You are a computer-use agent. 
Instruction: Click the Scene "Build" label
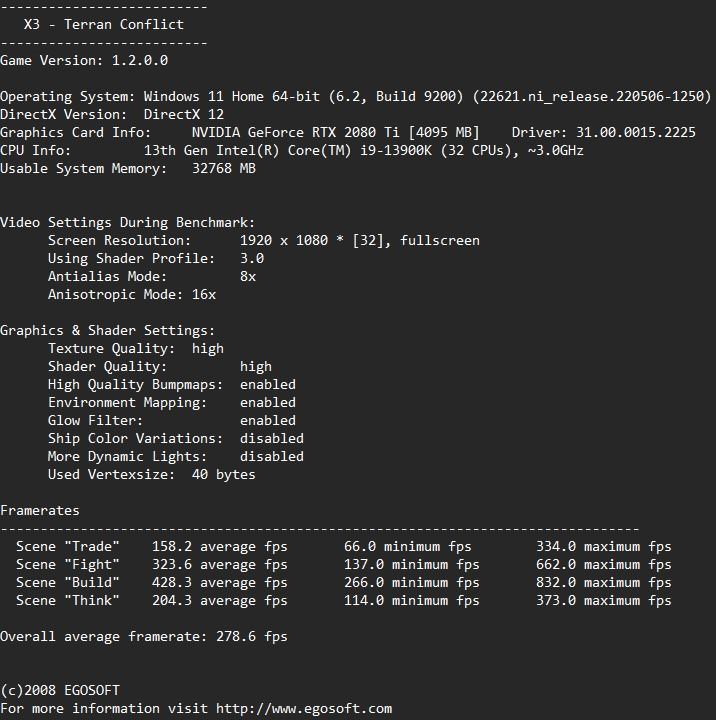click(68, 583)
